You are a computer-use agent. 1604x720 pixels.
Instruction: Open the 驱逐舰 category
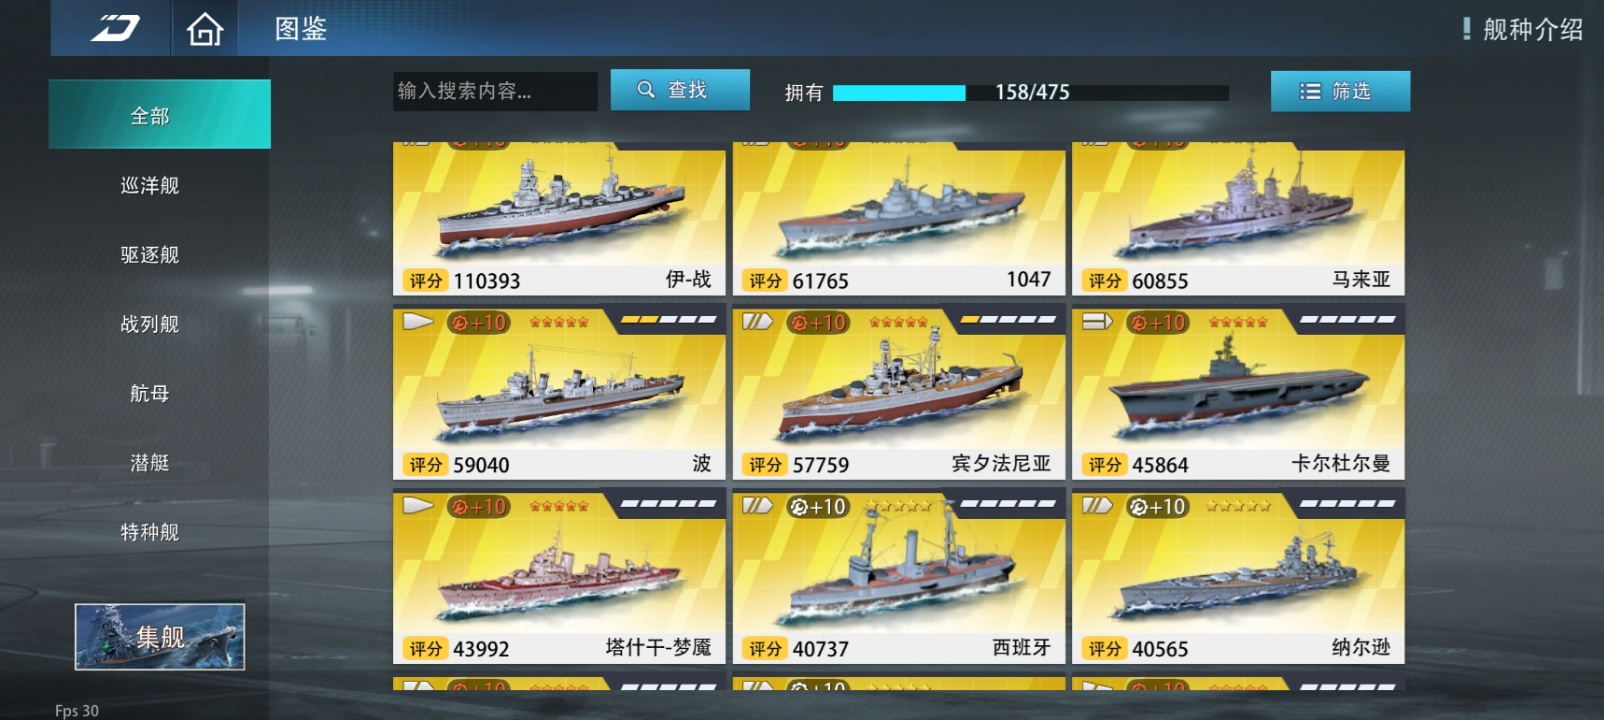(150, 255)
